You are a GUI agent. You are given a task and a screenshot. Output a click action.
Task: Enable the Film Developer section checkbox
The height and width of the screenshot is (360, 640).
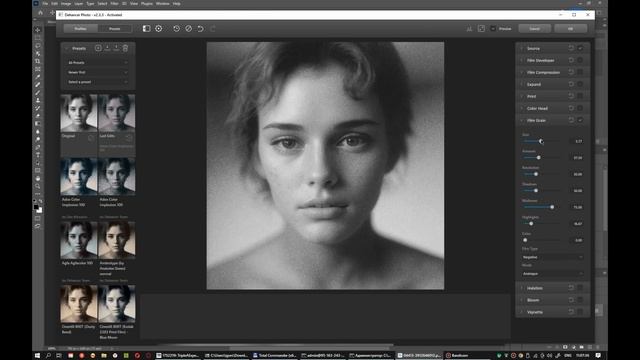click(580, 60)
